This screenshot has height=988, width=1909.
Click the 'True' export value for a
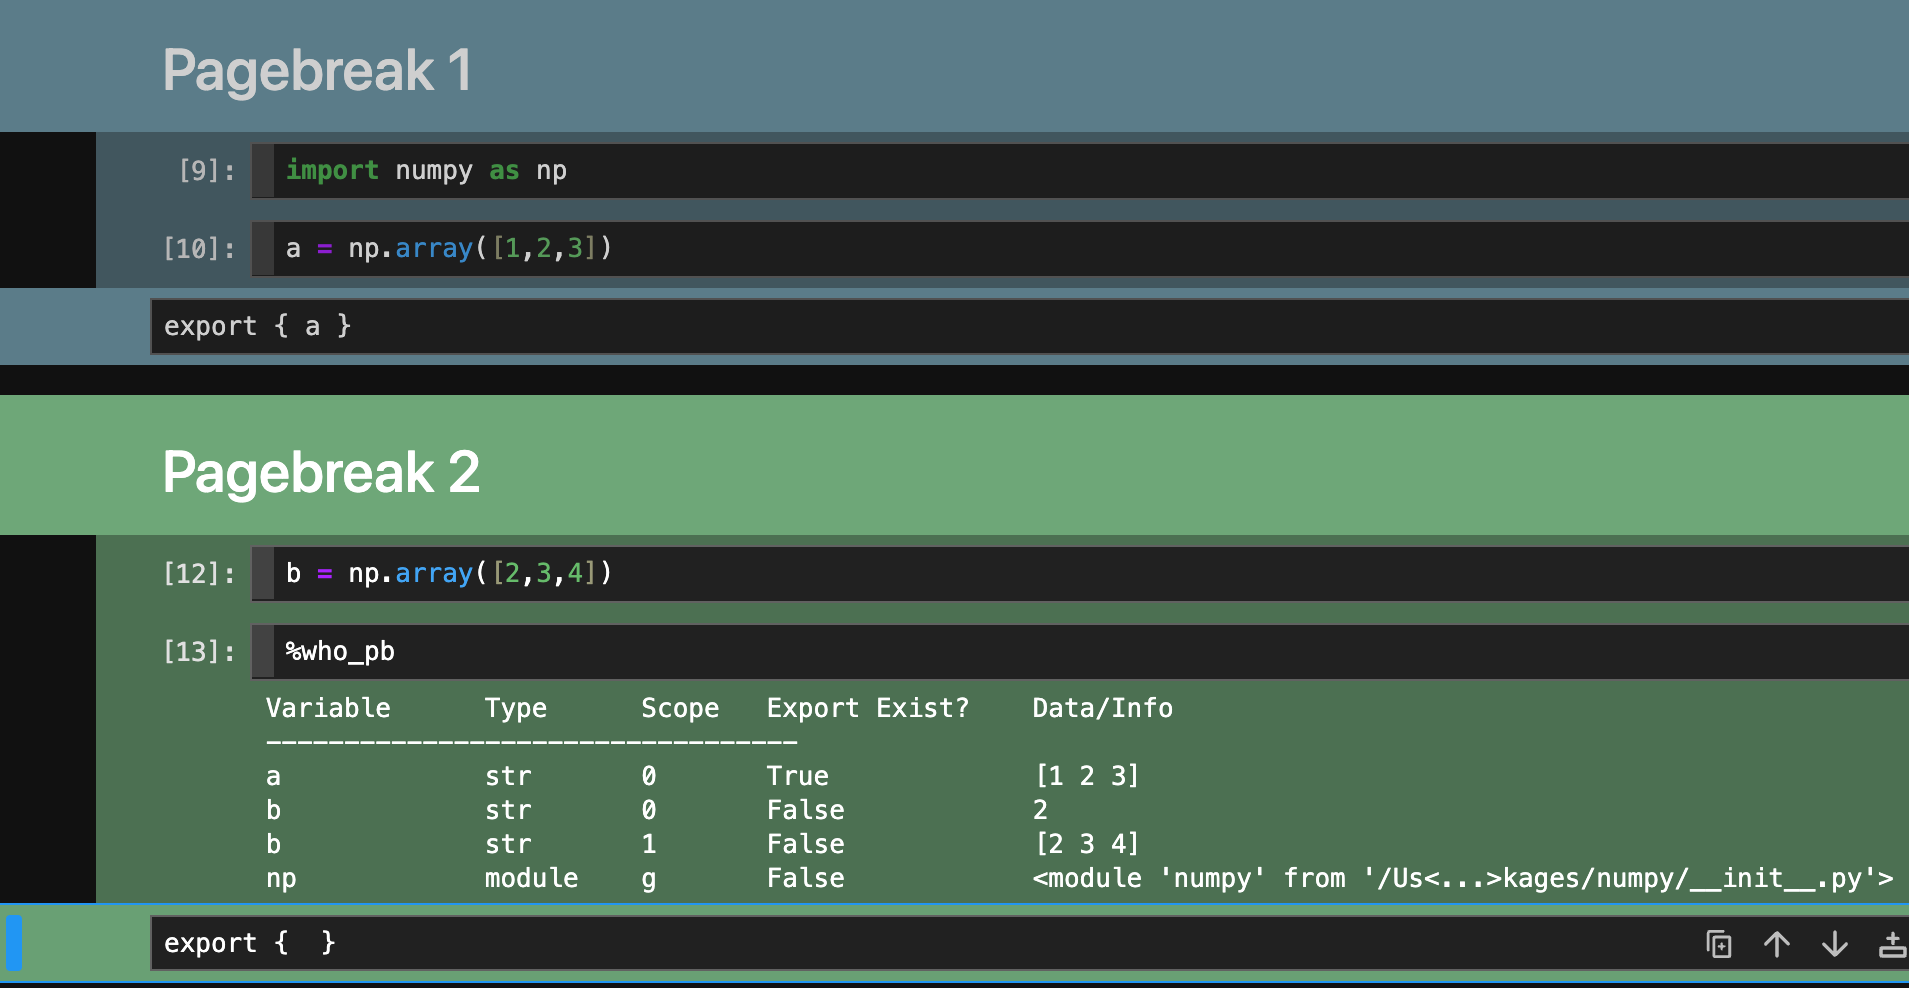click(x=798, y=776)
